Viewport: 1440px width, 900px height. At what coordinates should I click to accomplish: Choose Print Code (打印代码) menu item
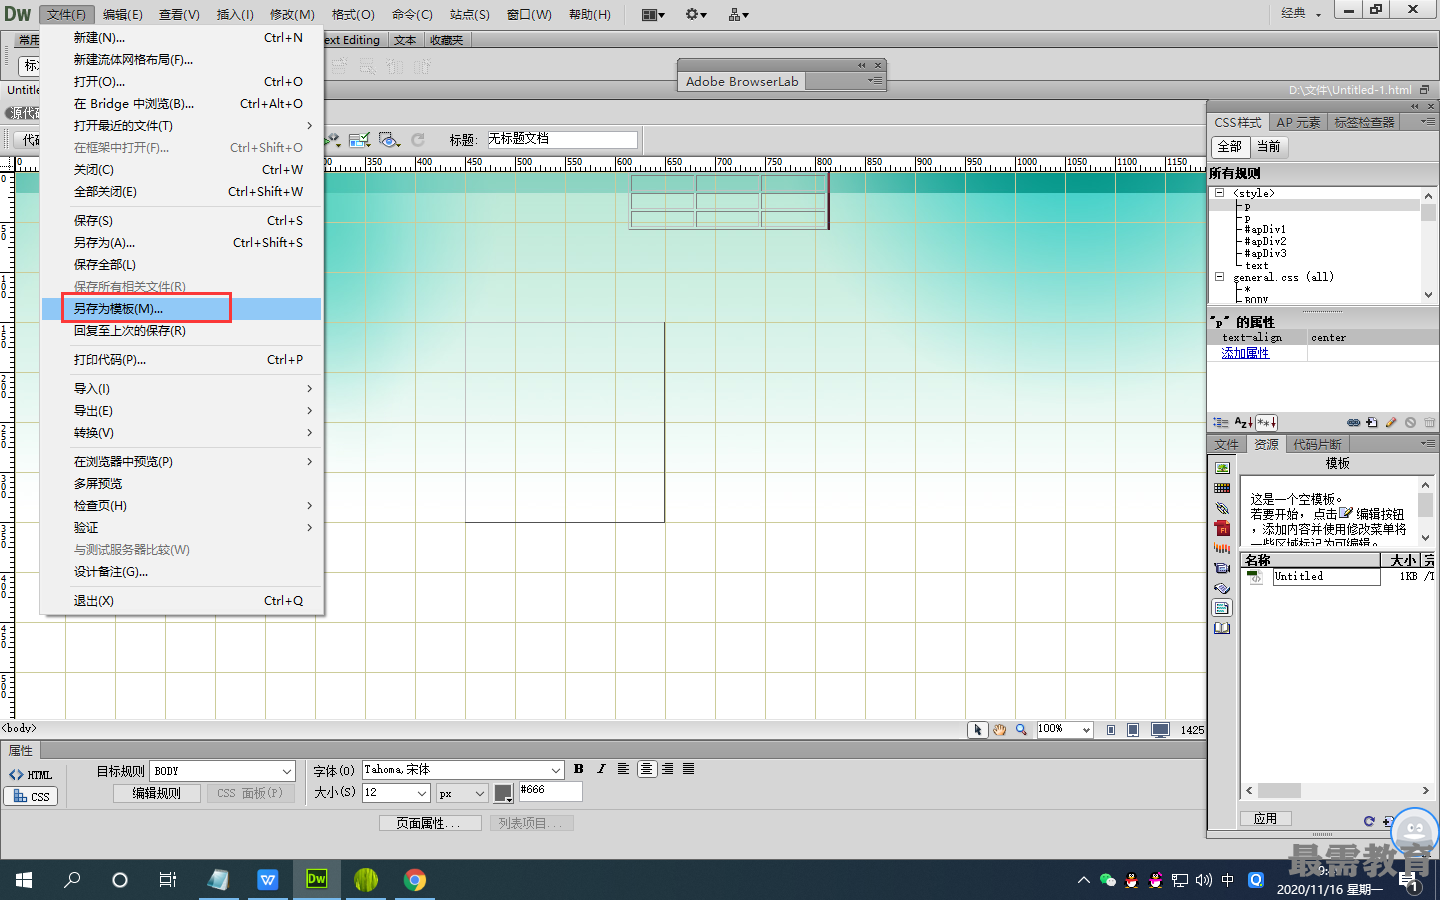click(x=181, y=360)
